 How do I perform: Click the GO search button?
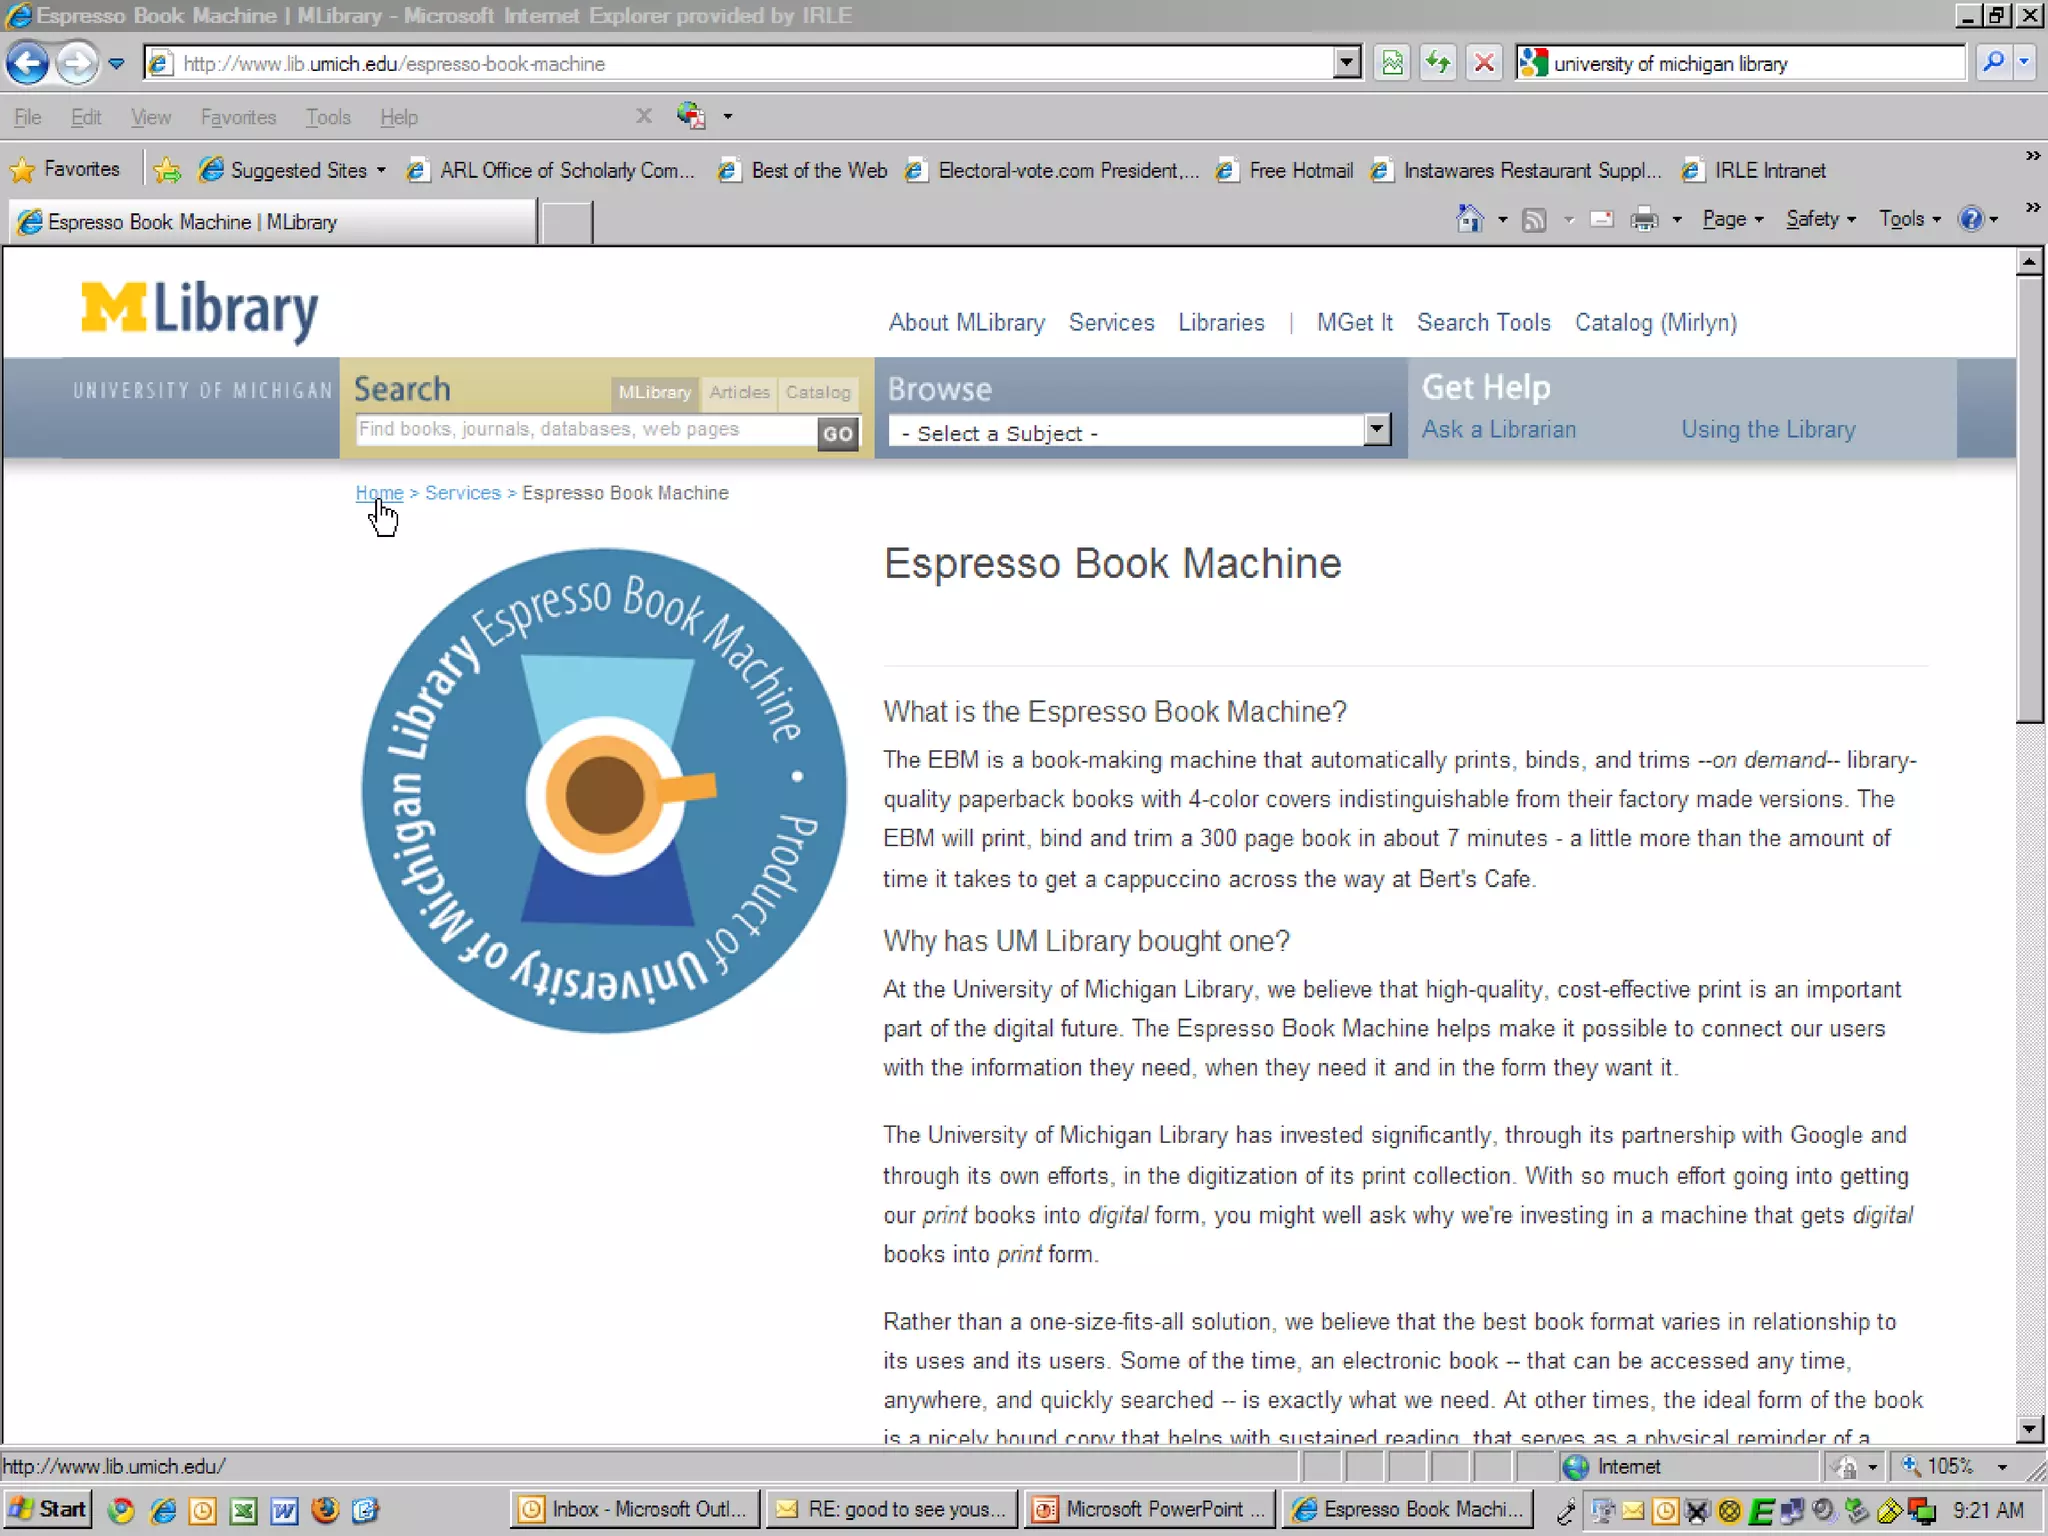(838, 433)
